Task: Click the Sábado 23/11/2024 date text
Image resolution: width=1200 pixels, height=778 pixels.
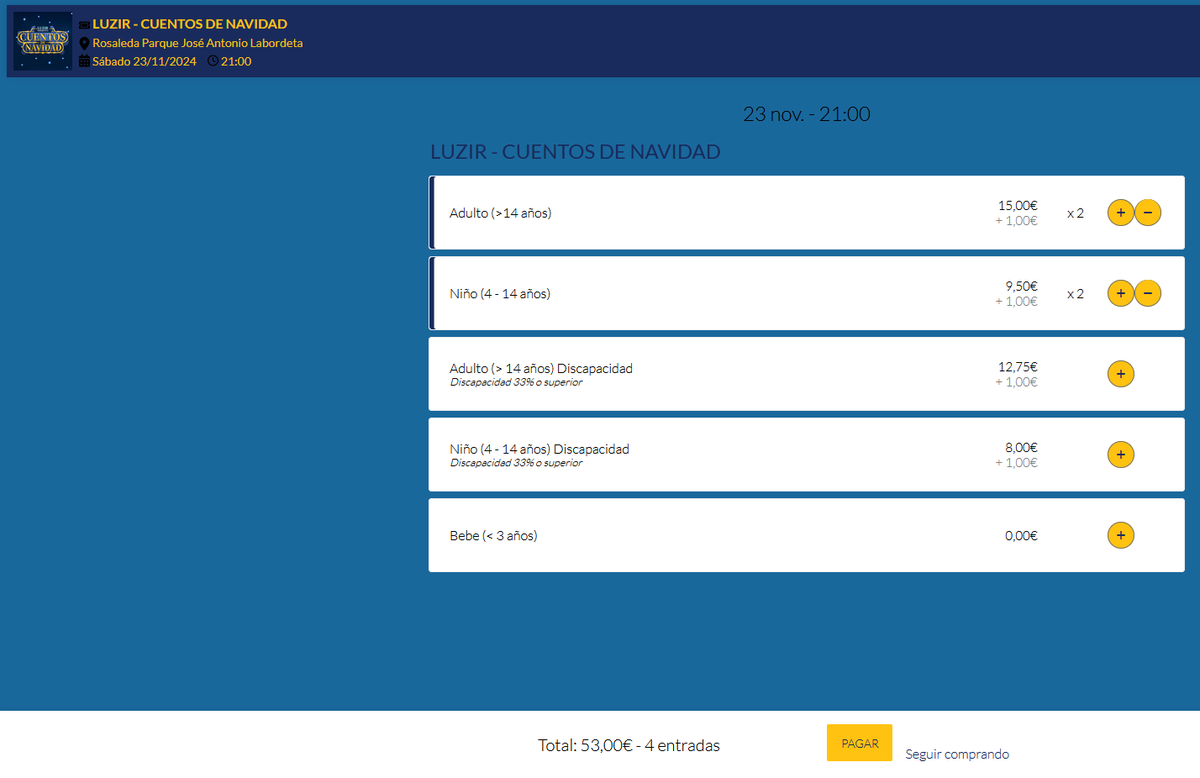Action: pyautogui.click(x=145, y=61)
